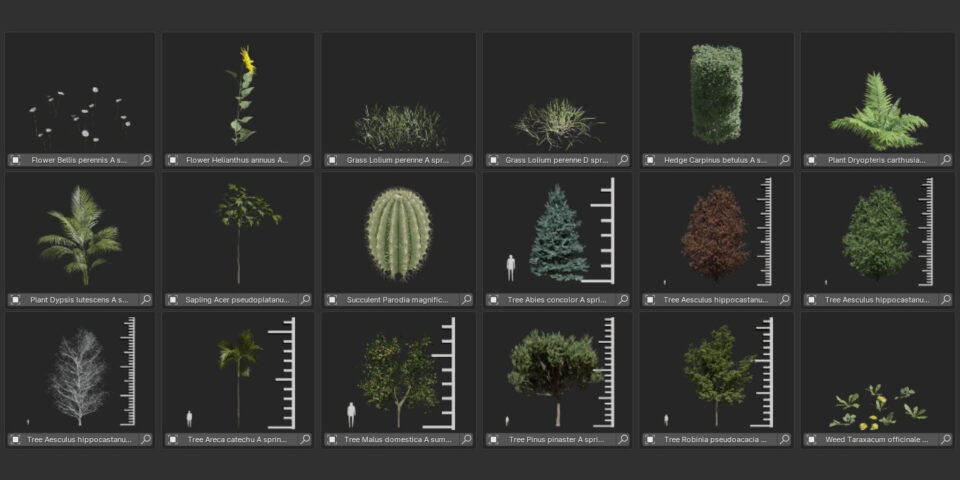960x480 pixels.
Task: Open the magnifier preview for Flower Helianthus annuus
Action: tap(305, 160)
